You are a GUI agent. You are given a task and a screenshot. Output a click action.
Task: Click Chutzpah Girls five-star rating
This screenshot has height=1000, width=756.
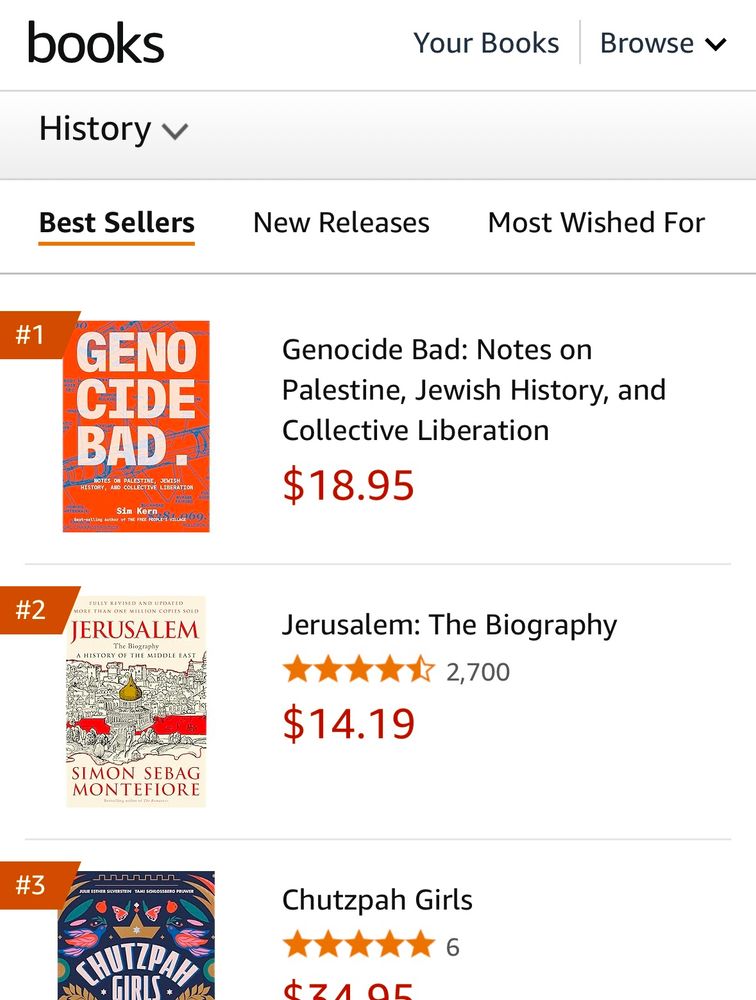(x=359, y=945)
